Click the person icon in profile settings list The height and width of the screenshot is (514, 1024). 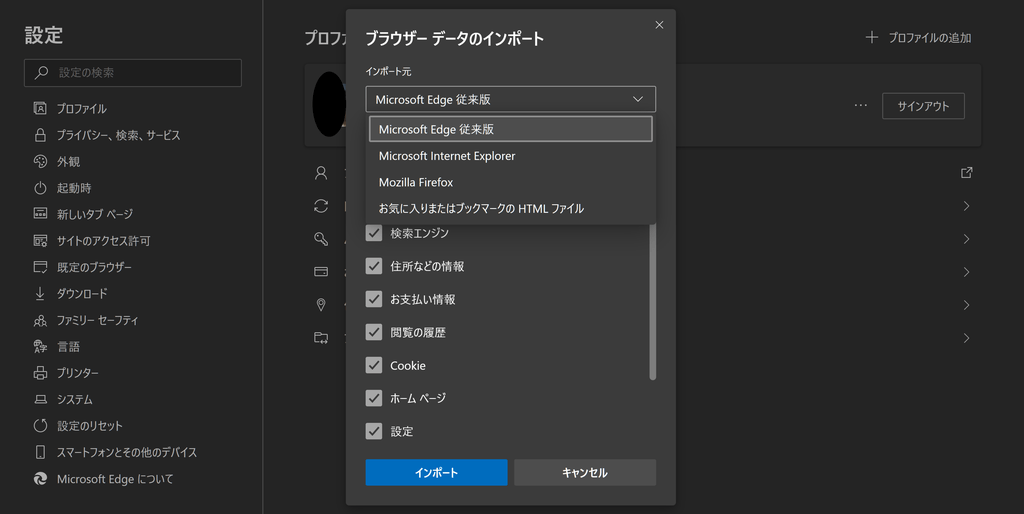click(321, 172)
